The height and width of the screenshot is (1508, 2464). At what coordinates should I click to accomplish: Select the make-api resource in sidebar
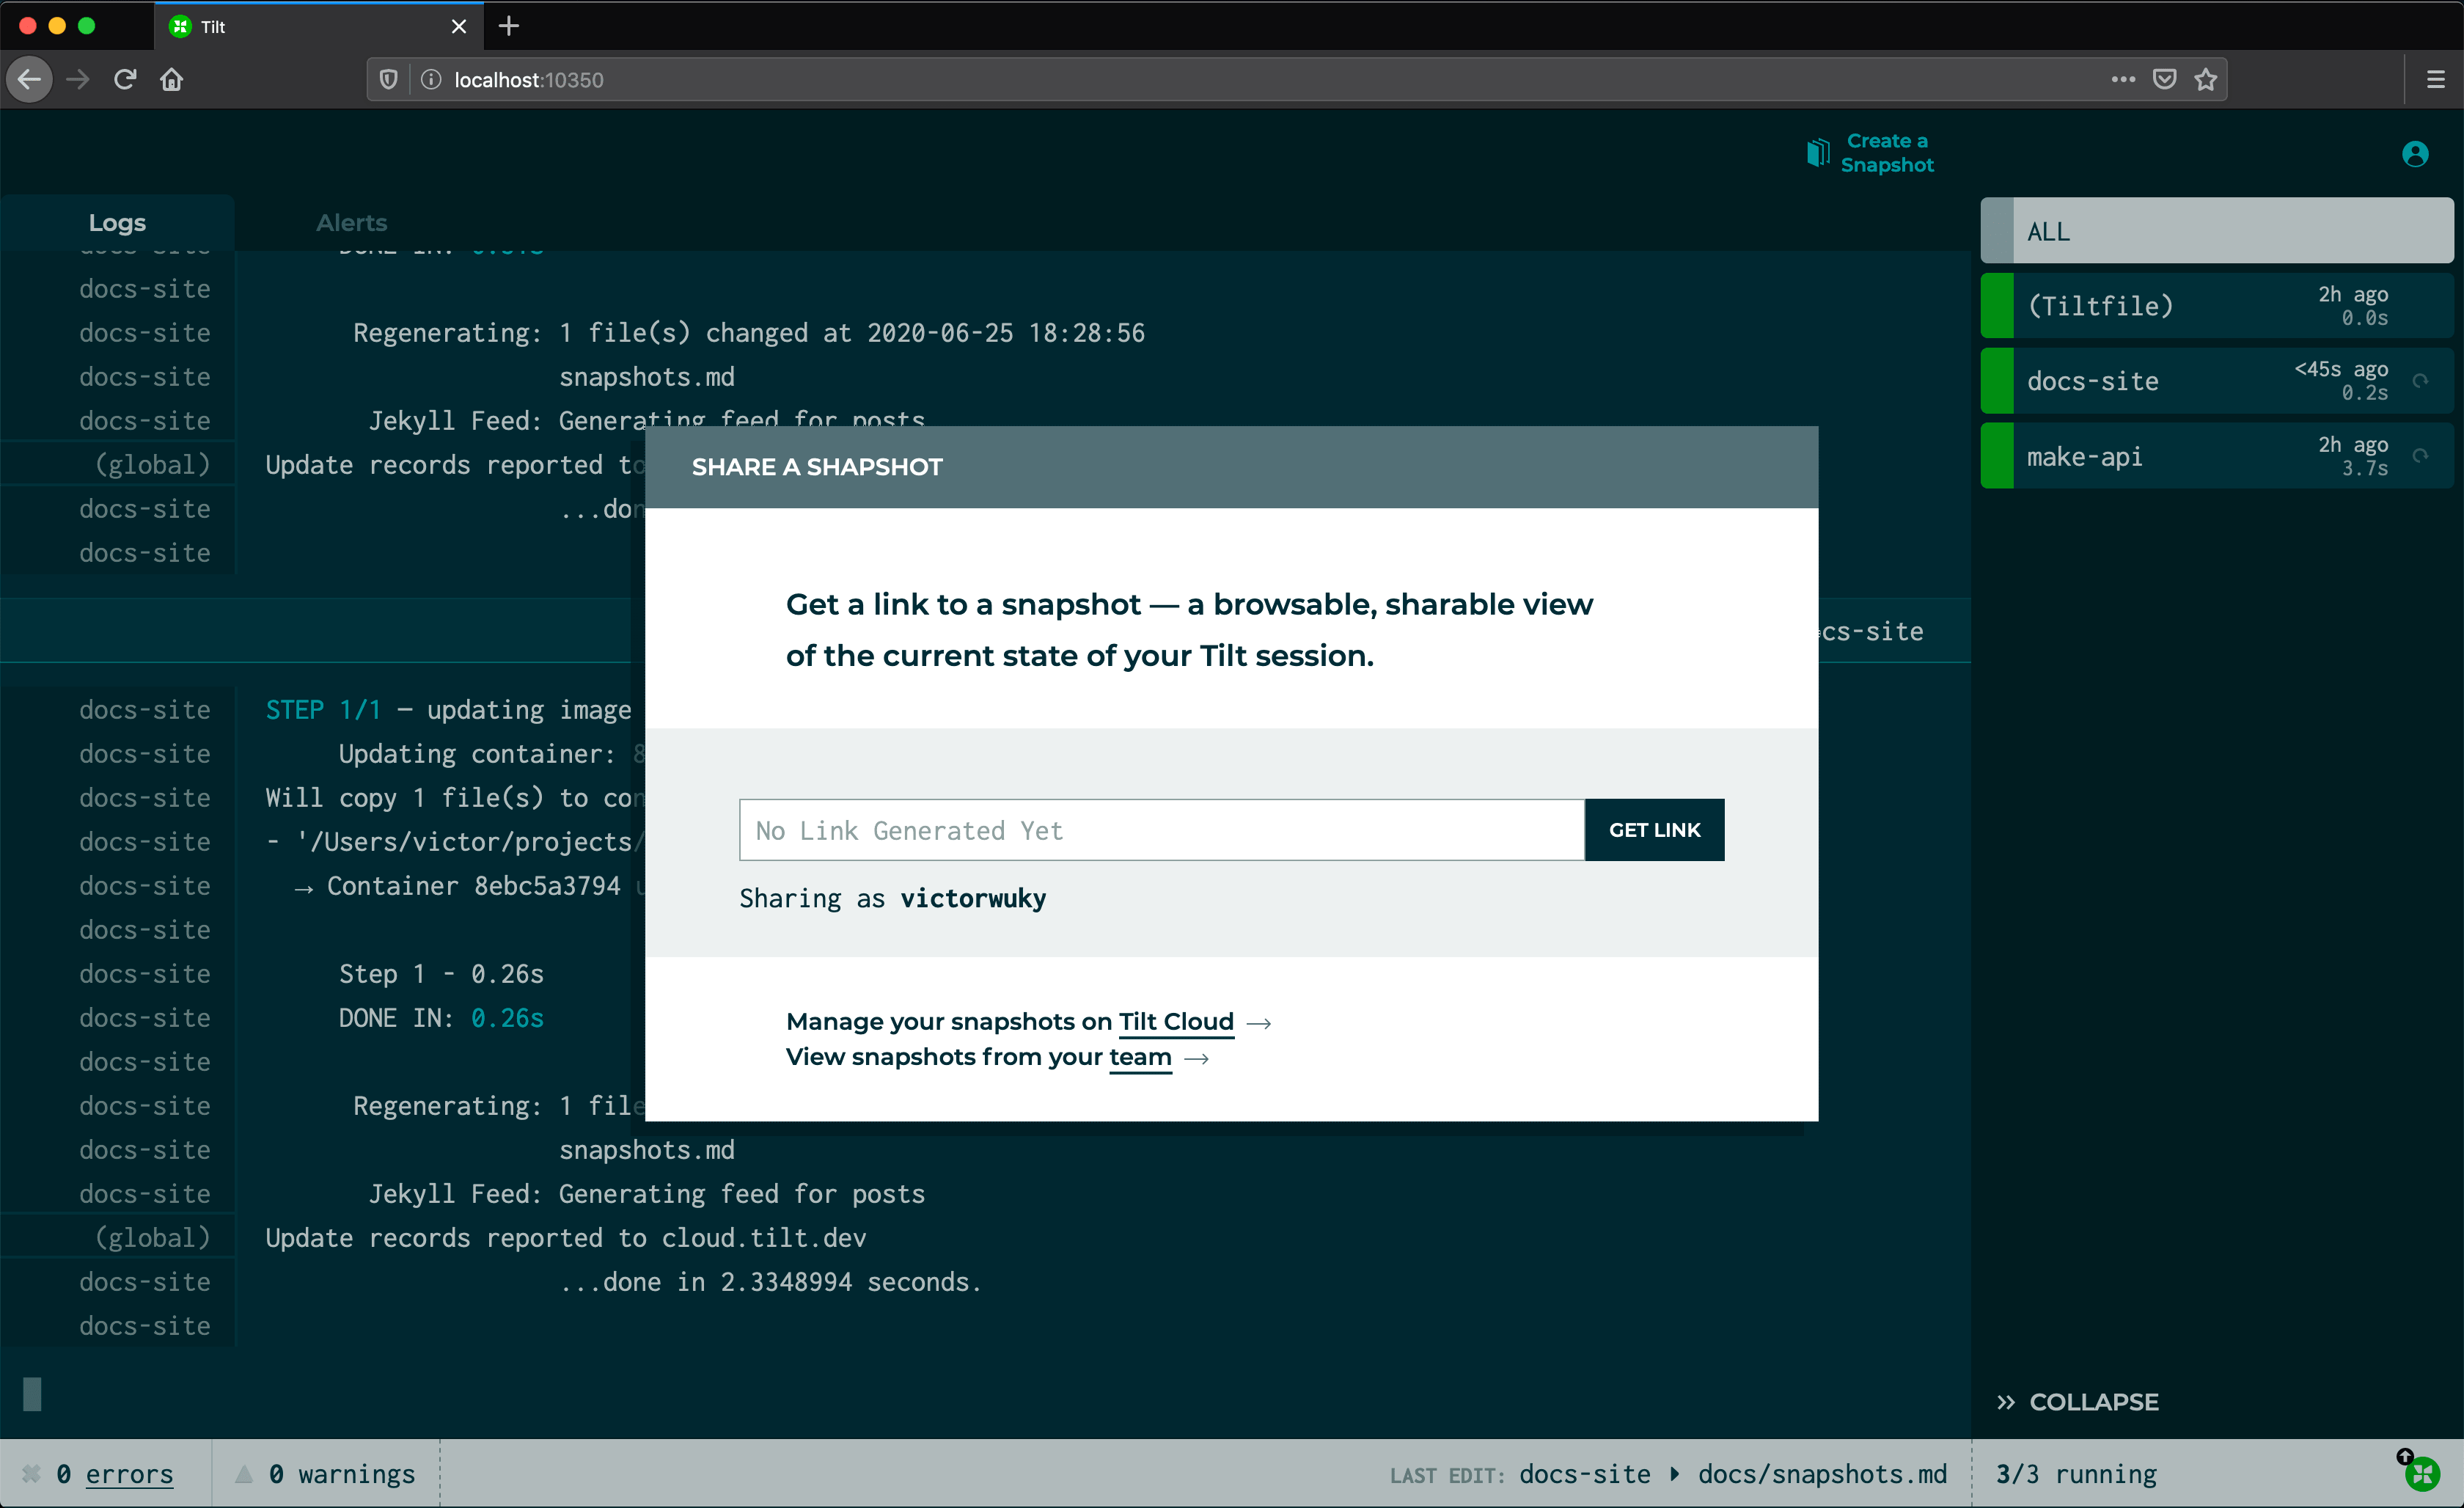coord(2217,456)
